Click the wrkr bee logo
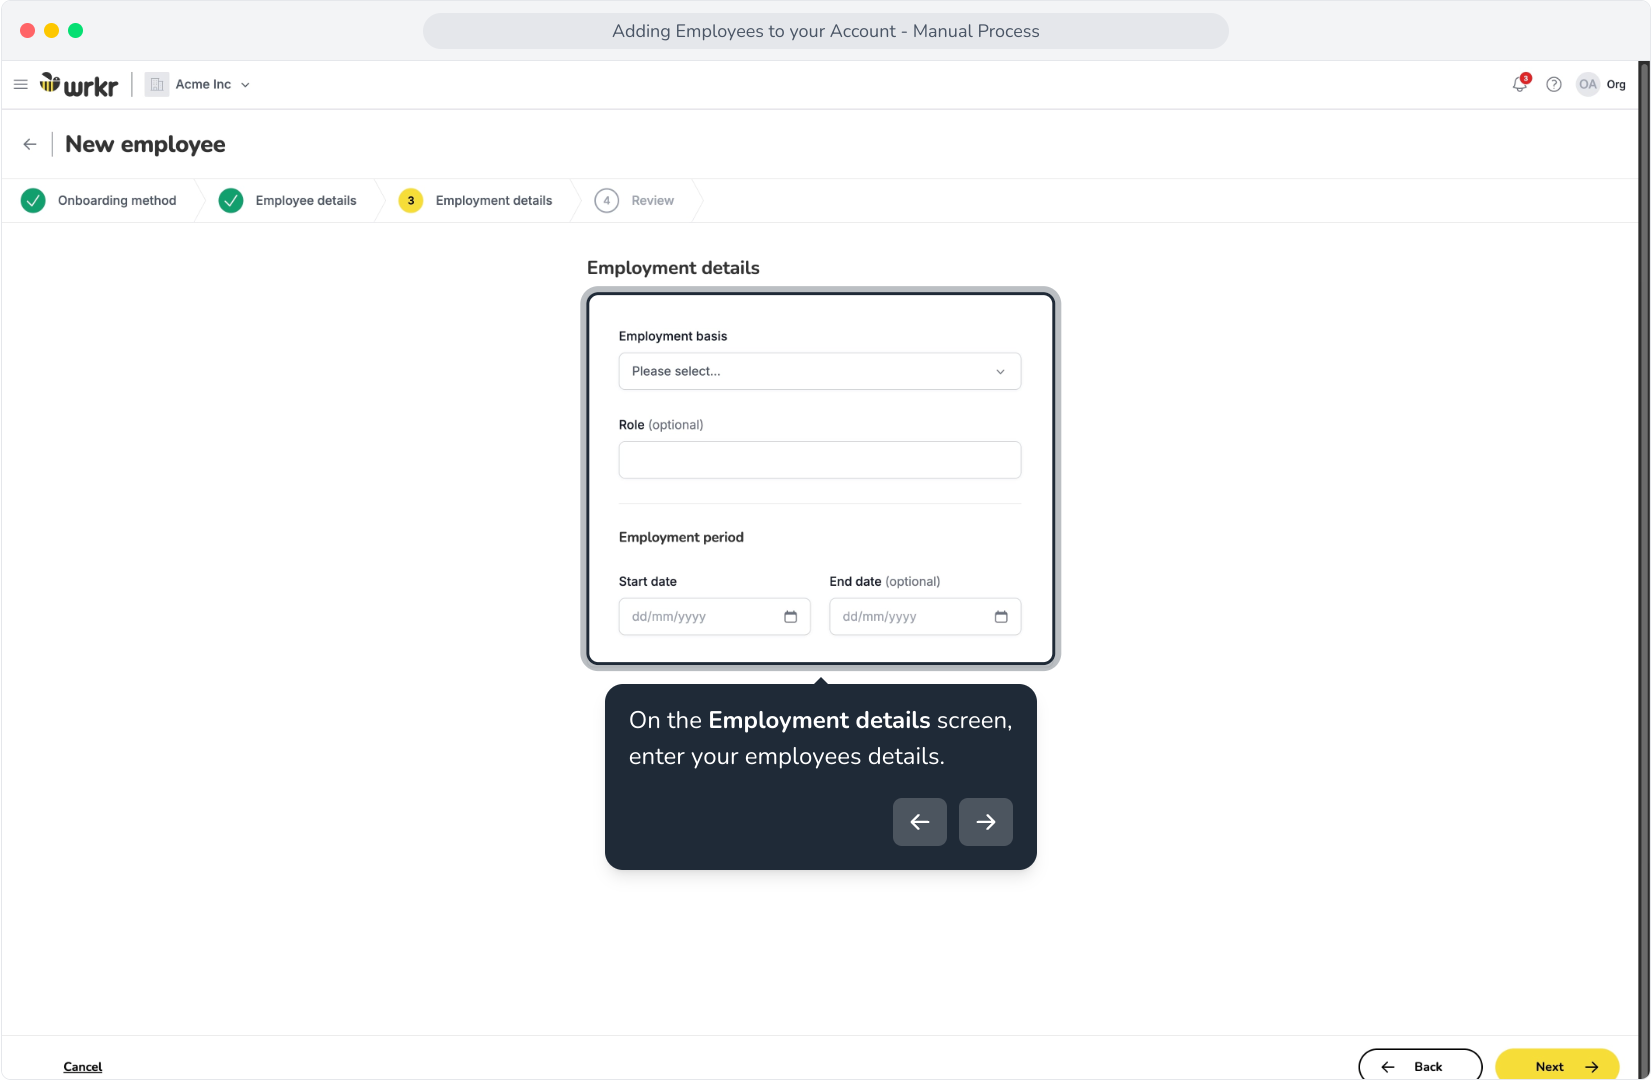The height and width of the screenshot is (1080, 1652). click(x=79, y=85)
